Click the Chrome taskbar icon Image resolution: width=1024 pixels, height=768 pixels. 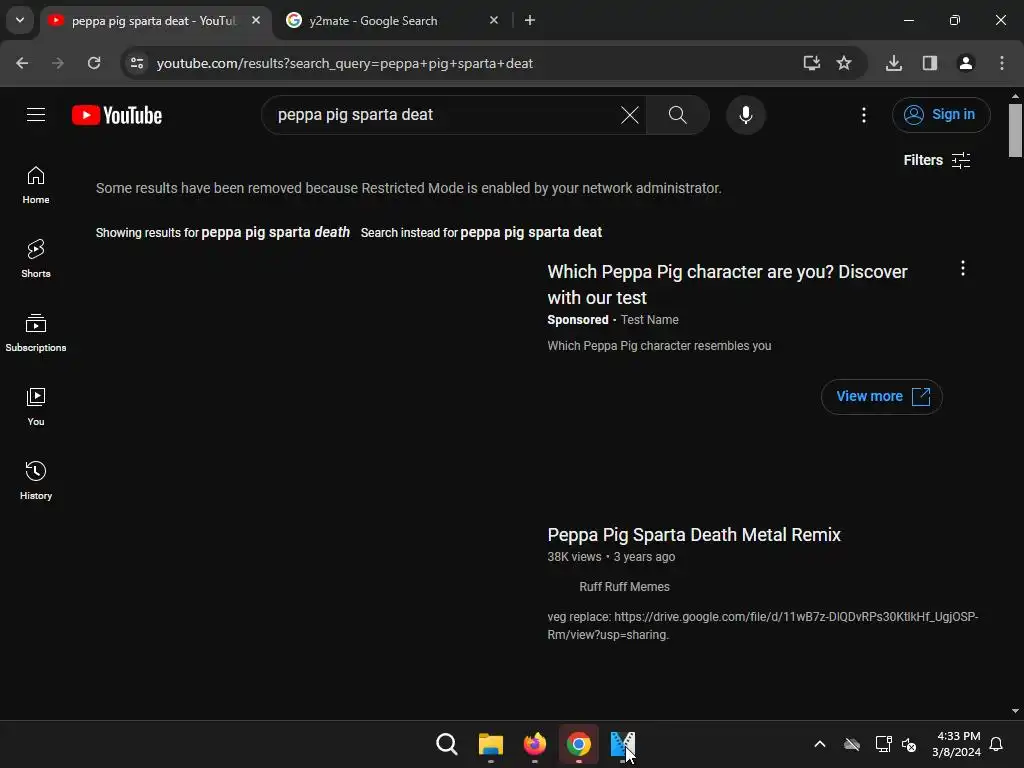(579, 744)
